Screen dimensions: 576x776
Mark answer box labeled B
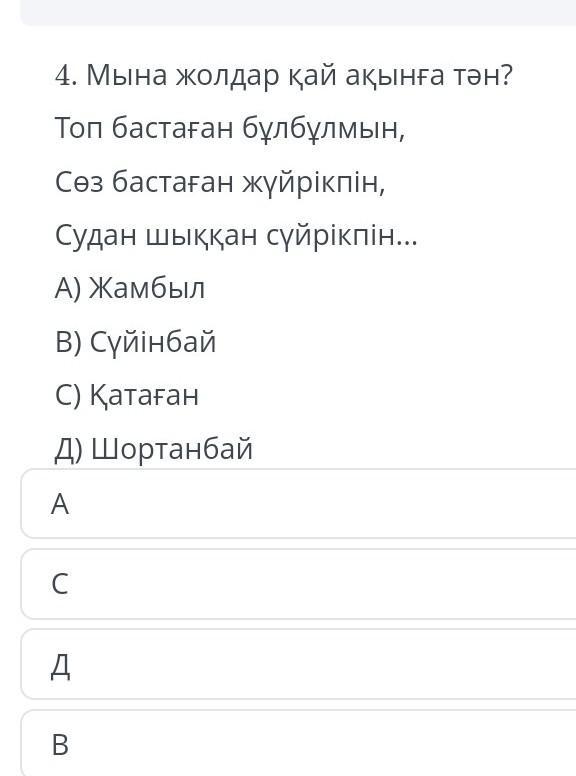[298, 743]
